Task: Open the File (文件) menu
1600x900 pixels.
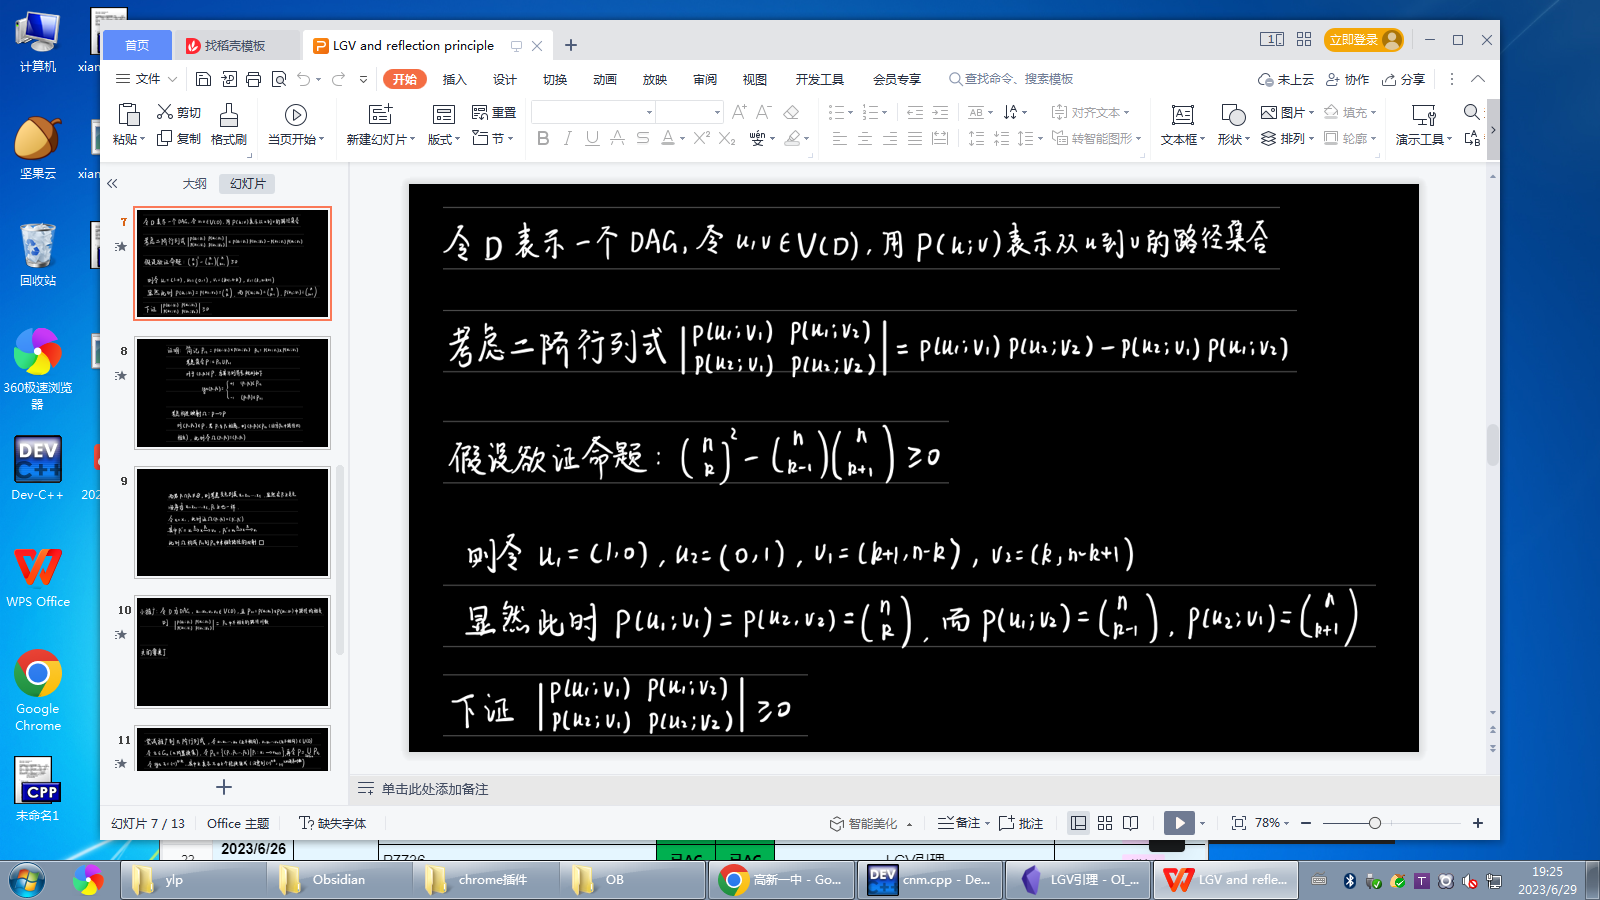Action: [x=147, y=79]
